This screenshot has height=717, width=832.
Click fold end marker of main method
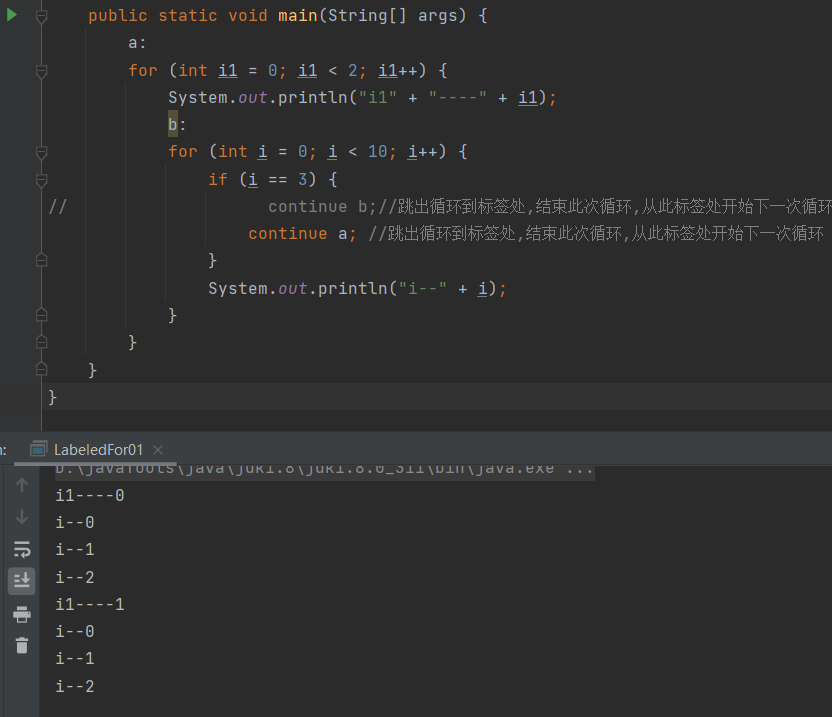pos(41,369)
